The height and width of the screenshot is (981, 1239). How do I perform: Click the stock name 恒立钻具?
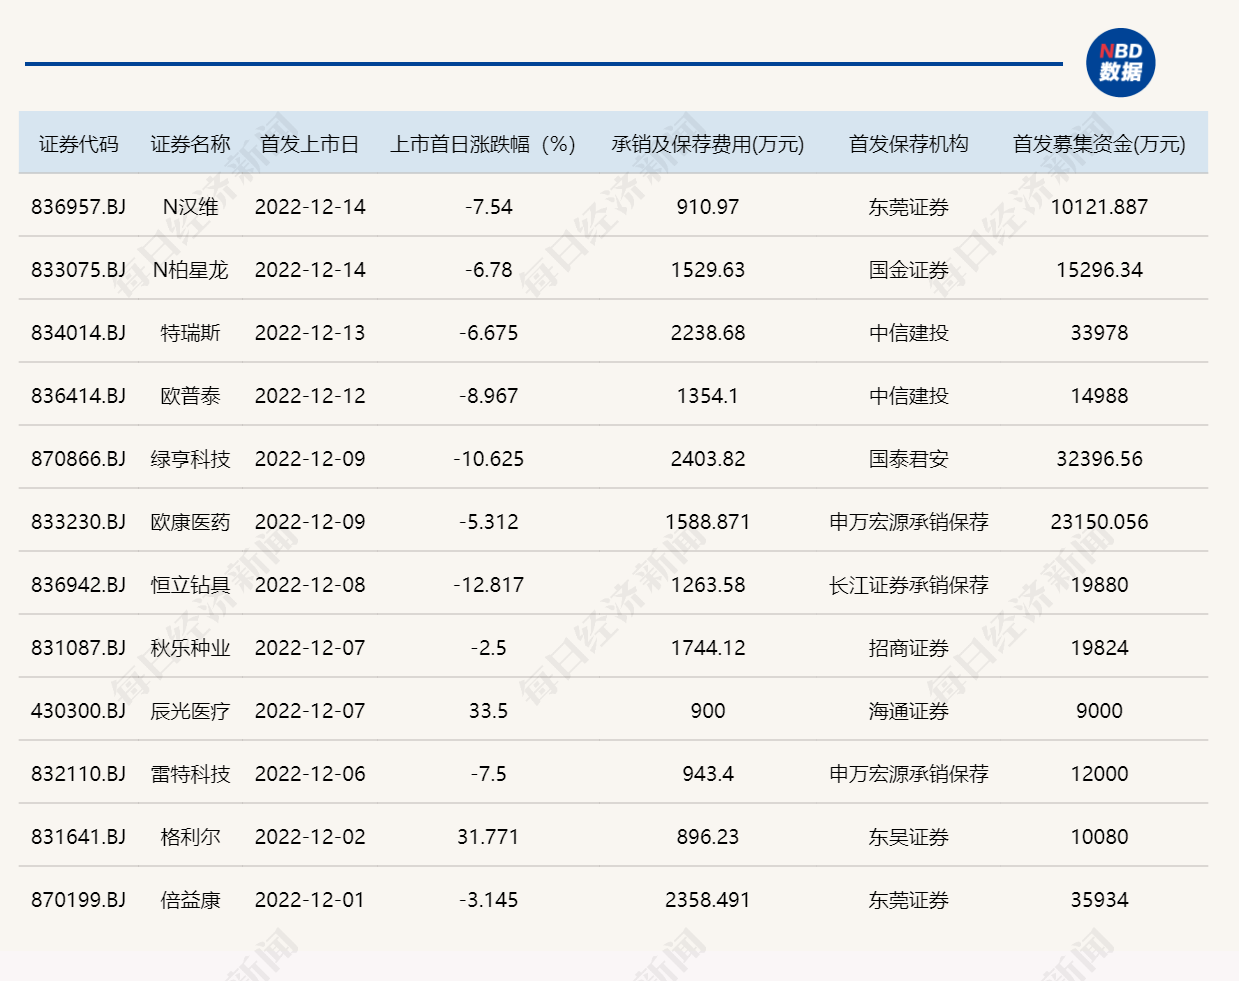pos(190,585)
